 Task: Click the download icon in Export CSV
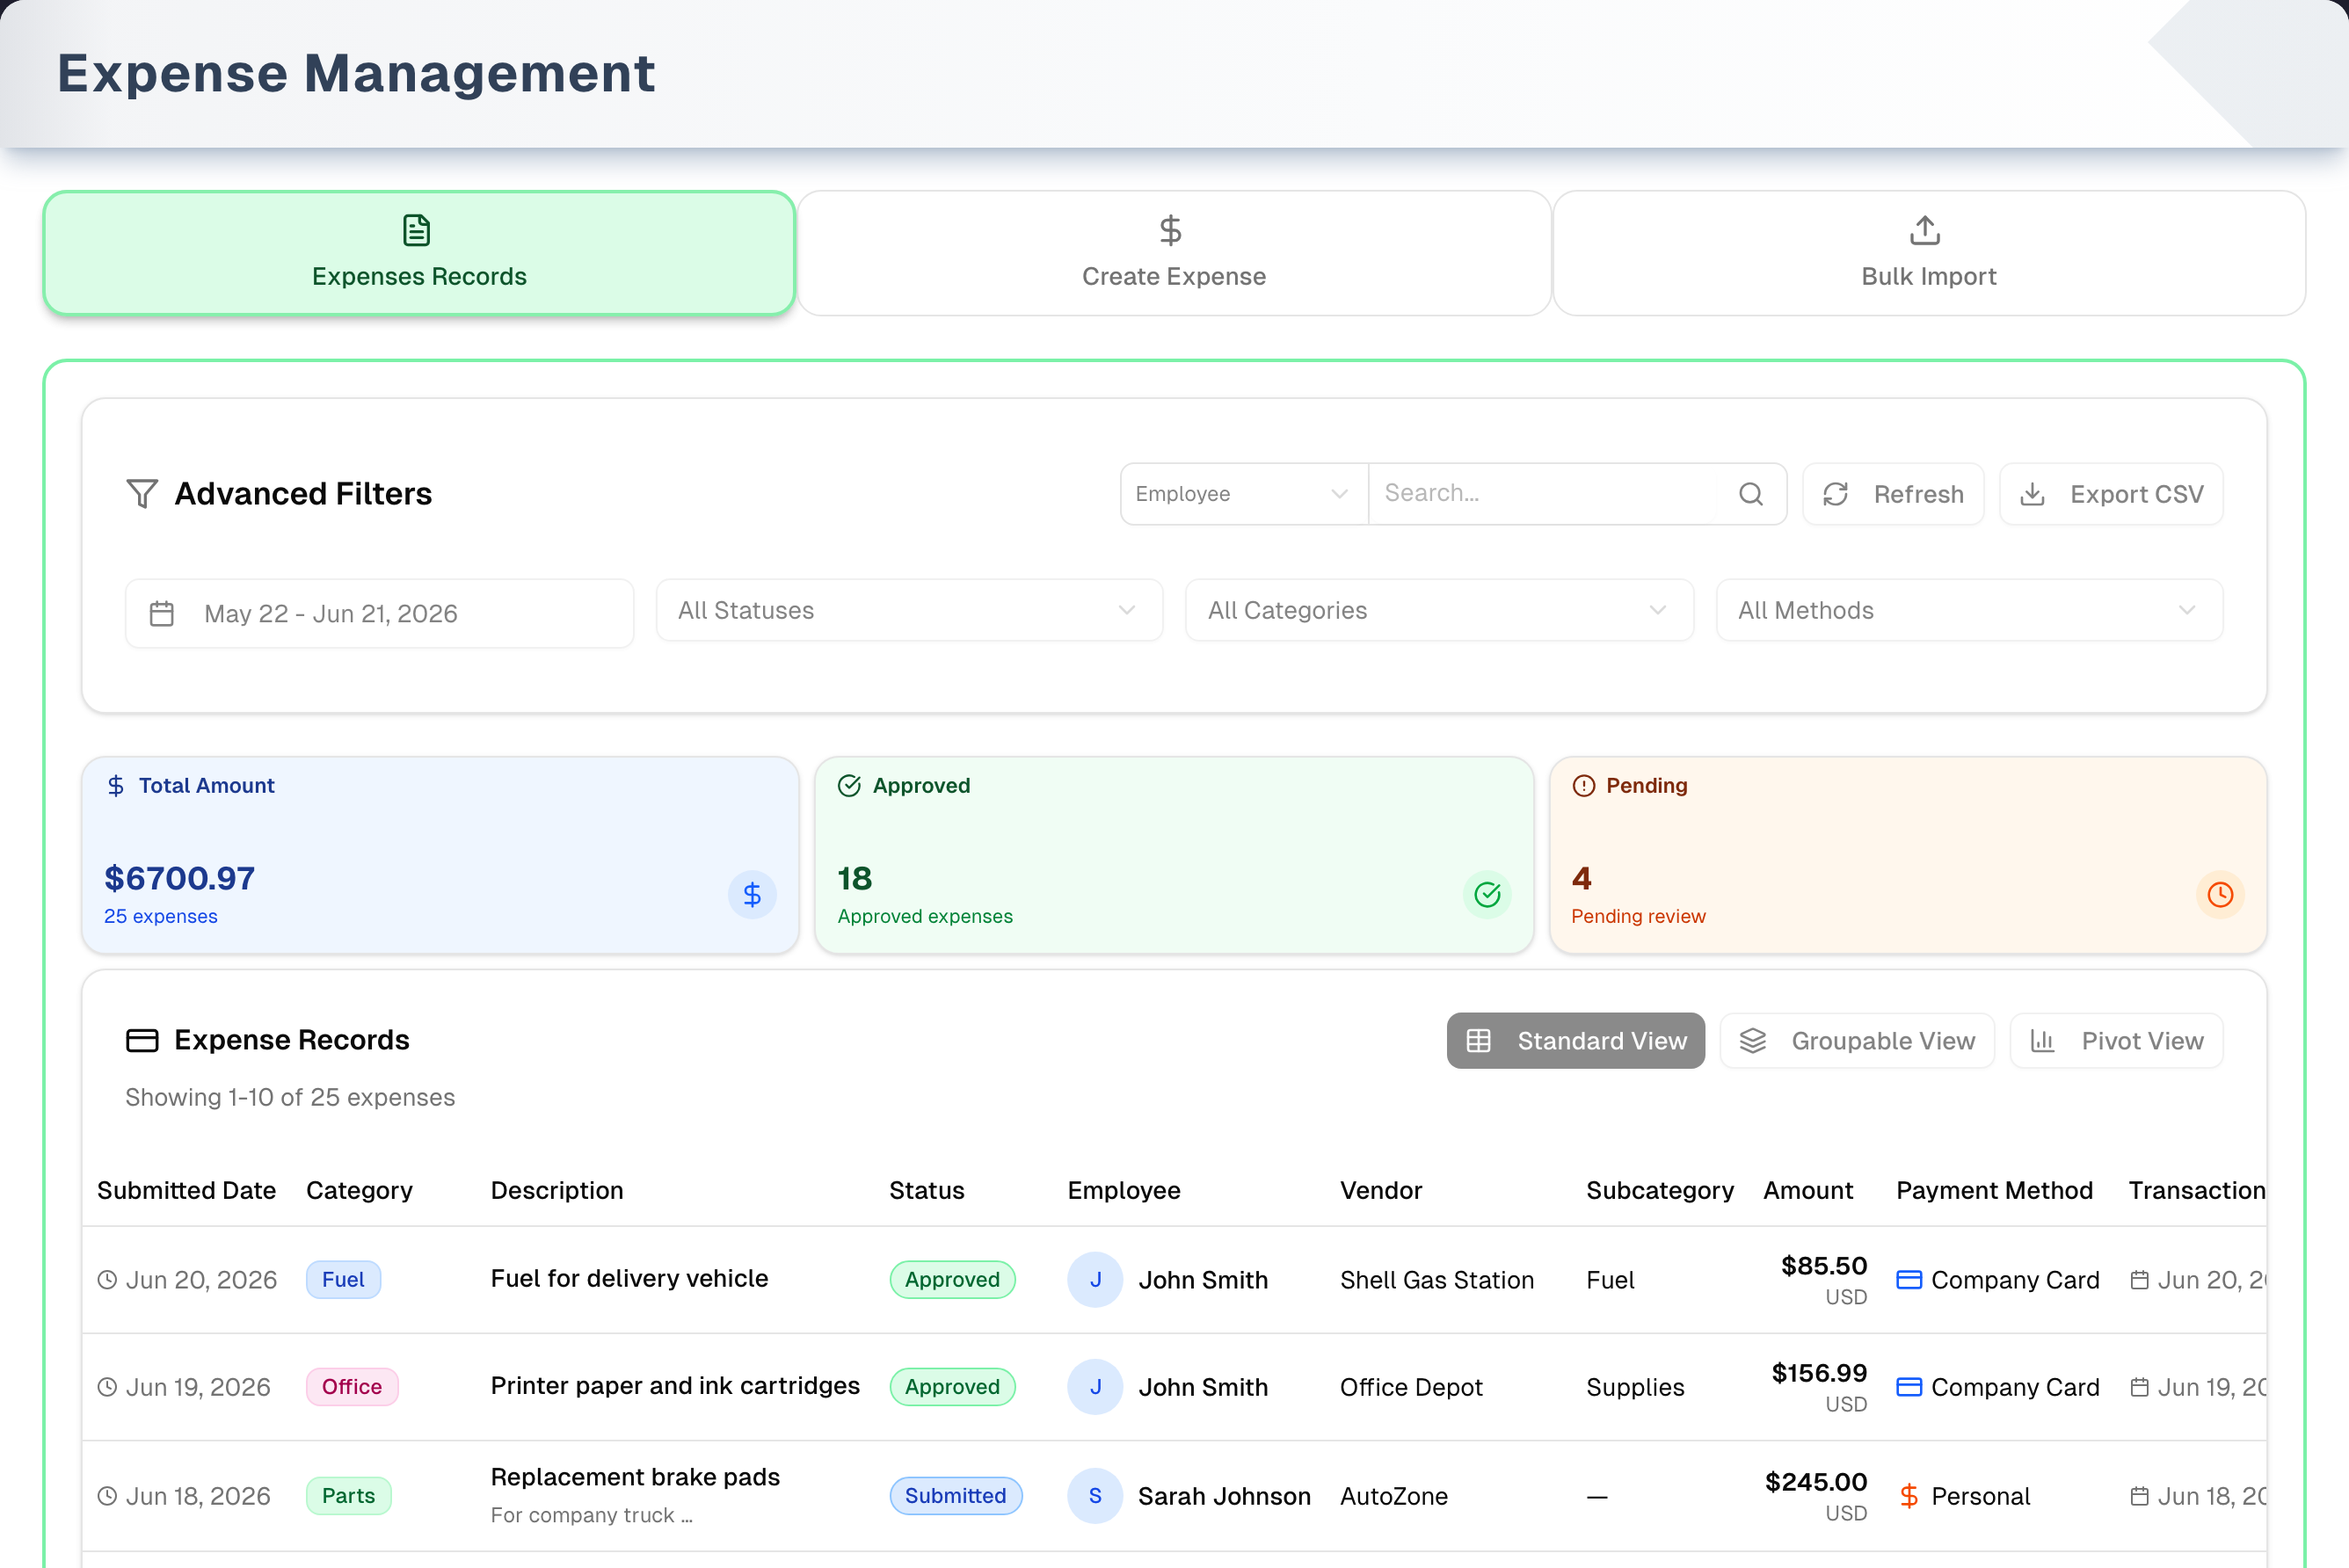2032,494
